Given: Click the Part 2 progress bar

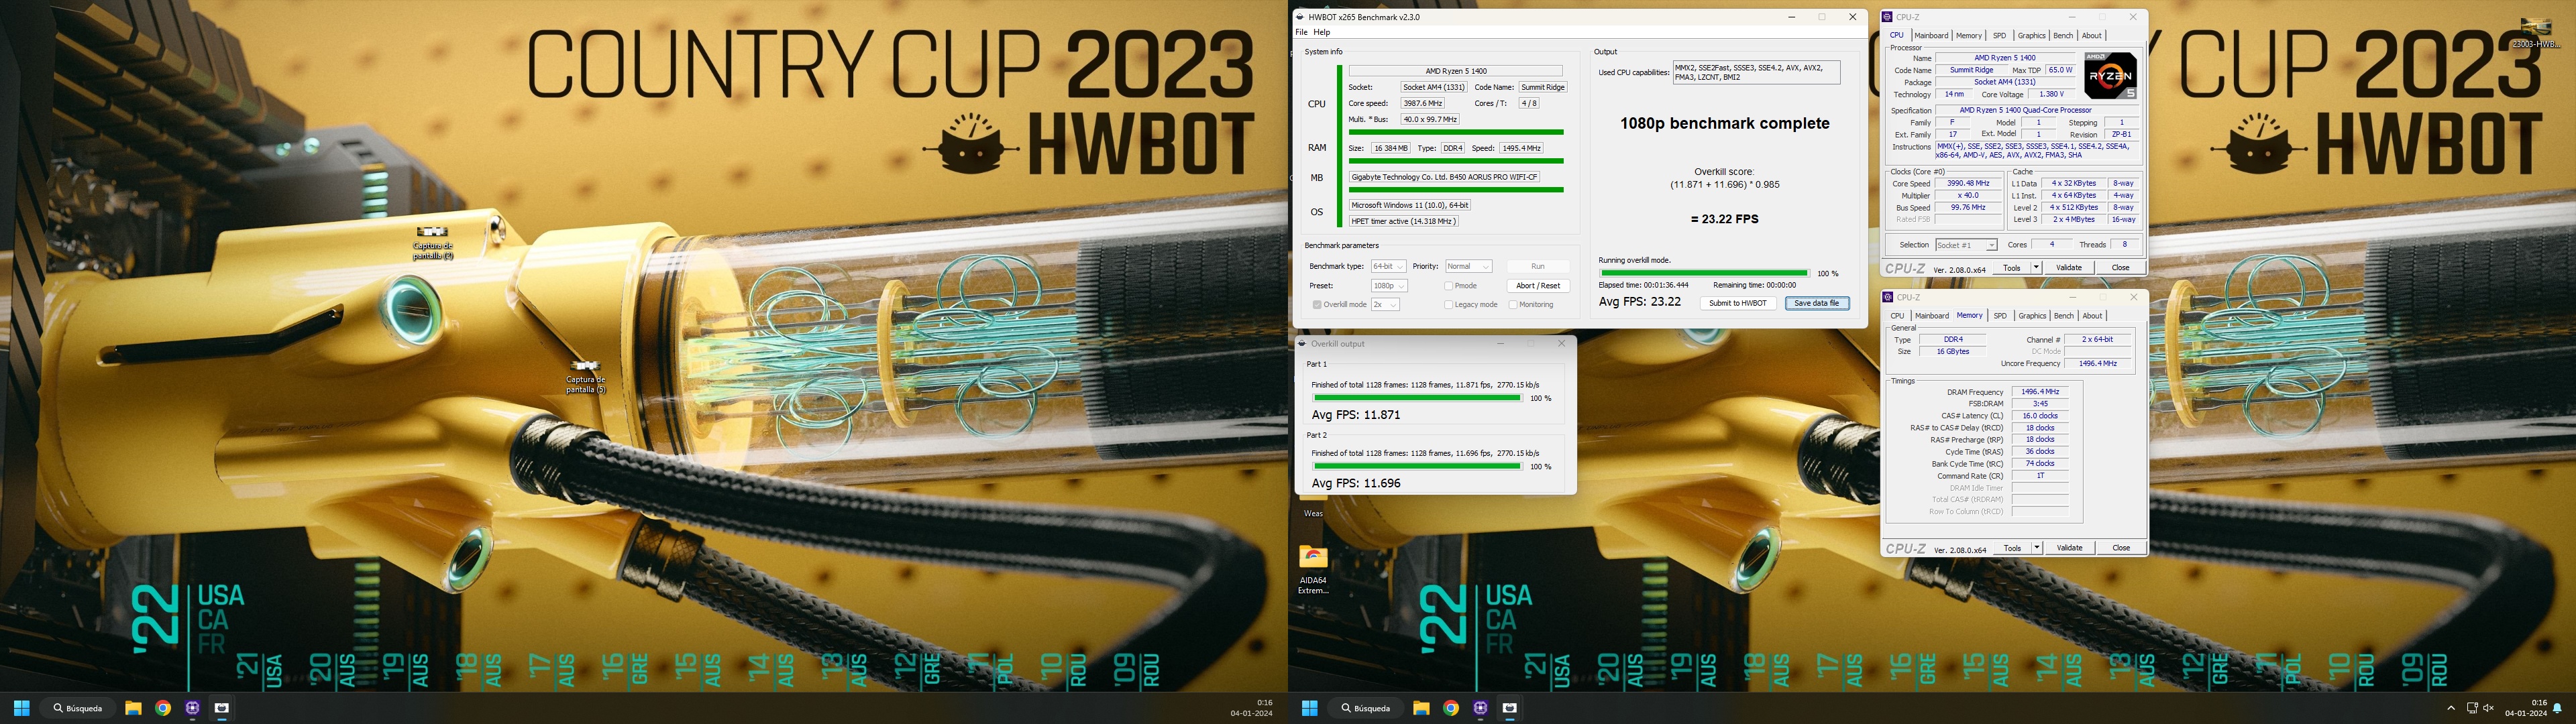Looking at the screenshot, I should pyautogui.click(x=1417, y=466).
